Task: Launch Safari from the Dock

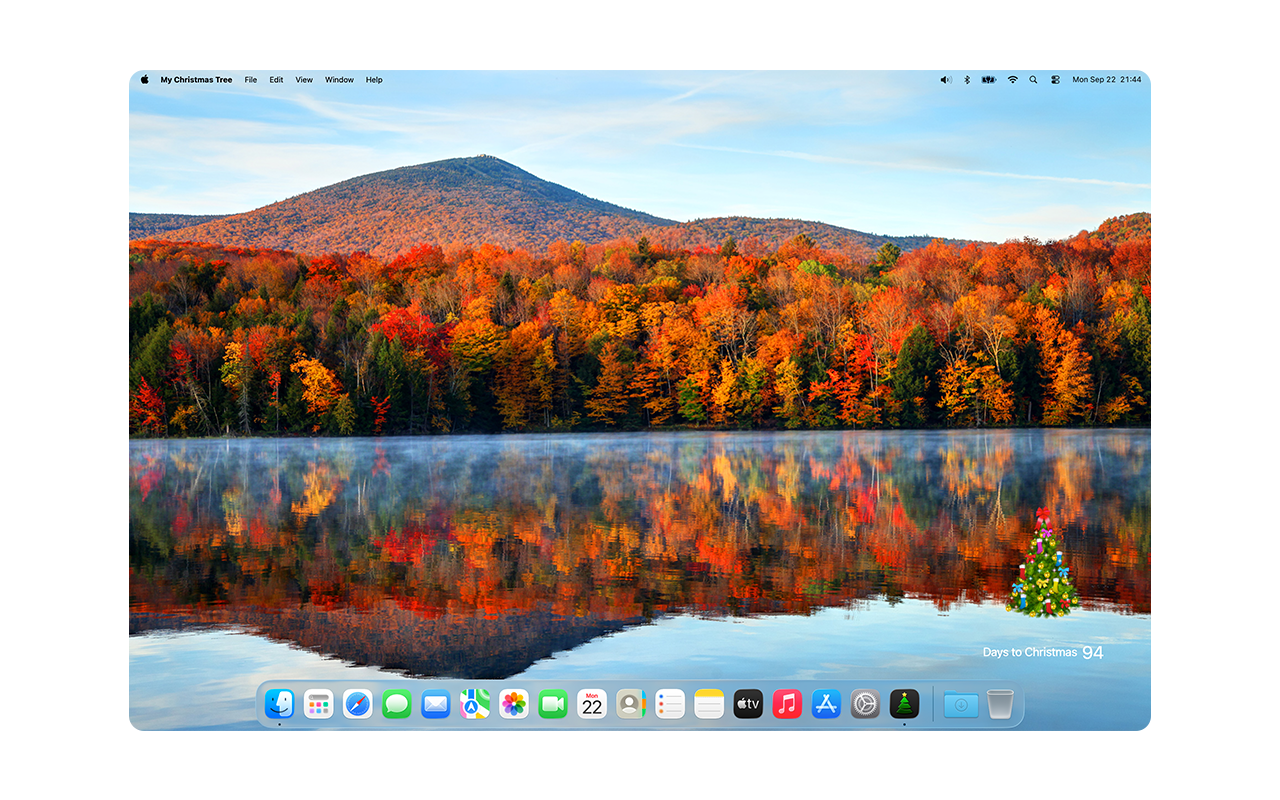Action: (357, 704)
